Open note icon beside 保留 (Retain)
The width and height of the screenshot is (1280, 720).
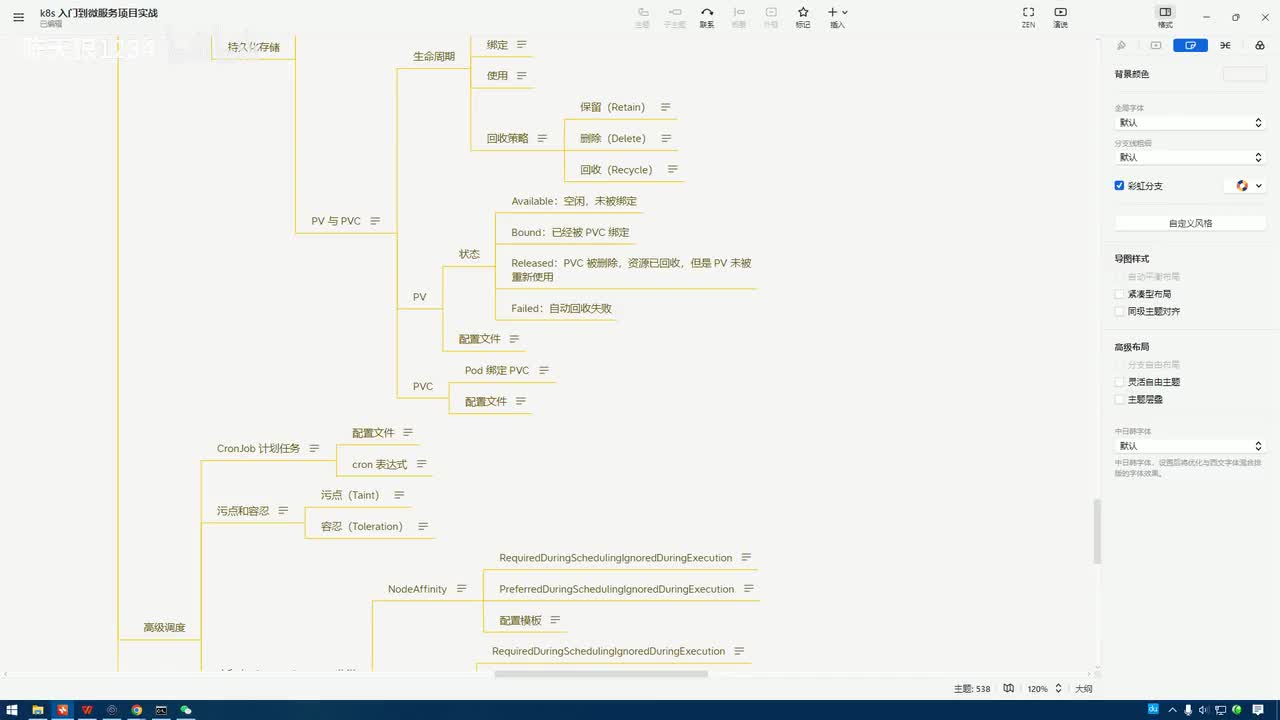coord(665,107)
